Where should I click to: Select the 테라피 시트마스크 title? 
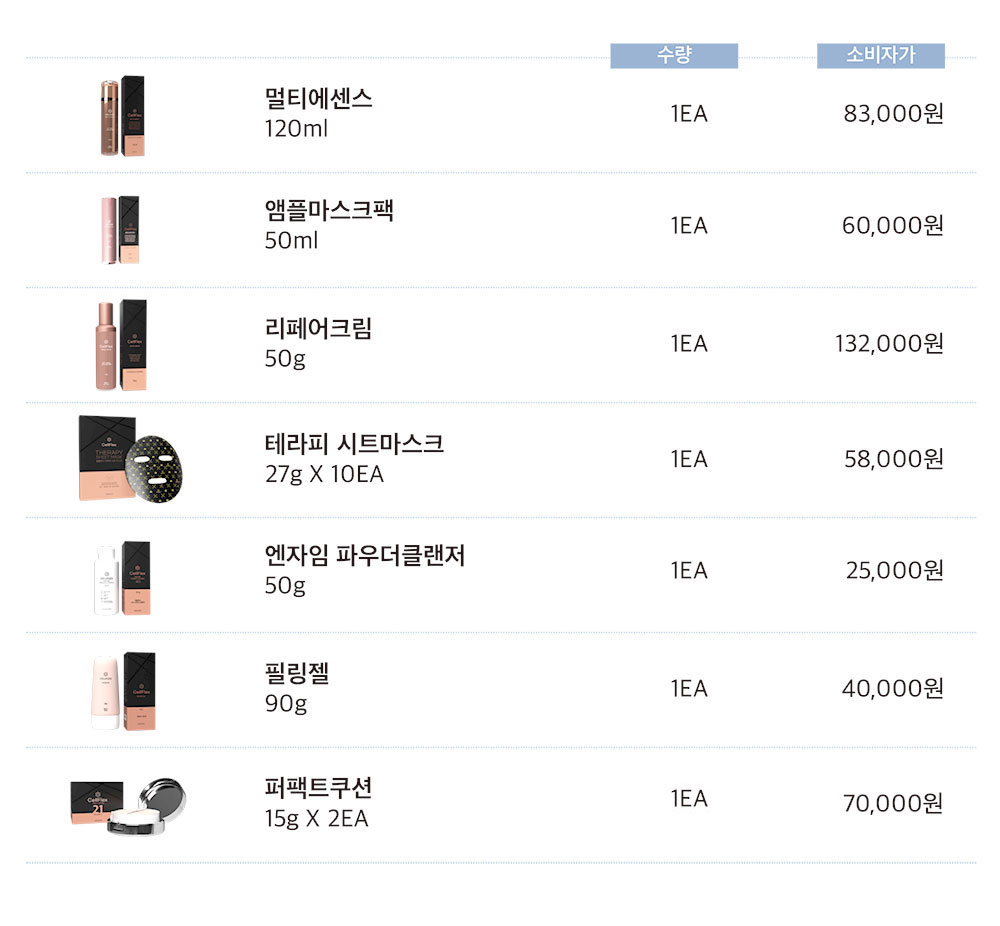coord(354,443)
